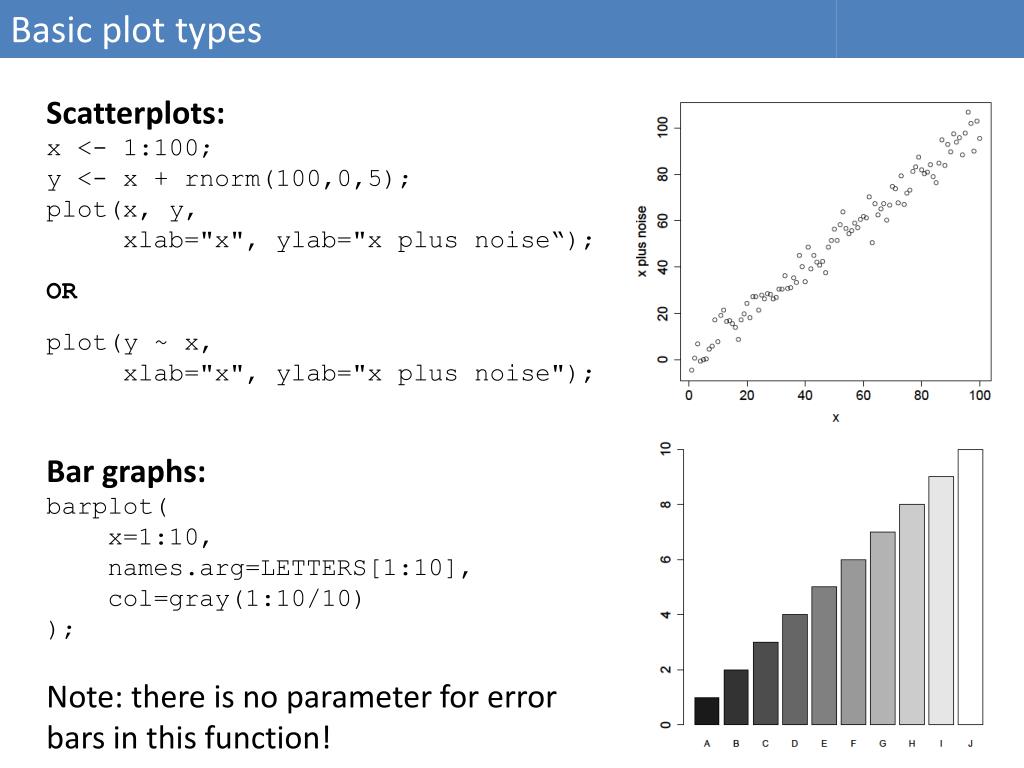Screen dimensions: 1024x768
Task: Click the "Basic plot types" slide title
Action: pos(136,31)
